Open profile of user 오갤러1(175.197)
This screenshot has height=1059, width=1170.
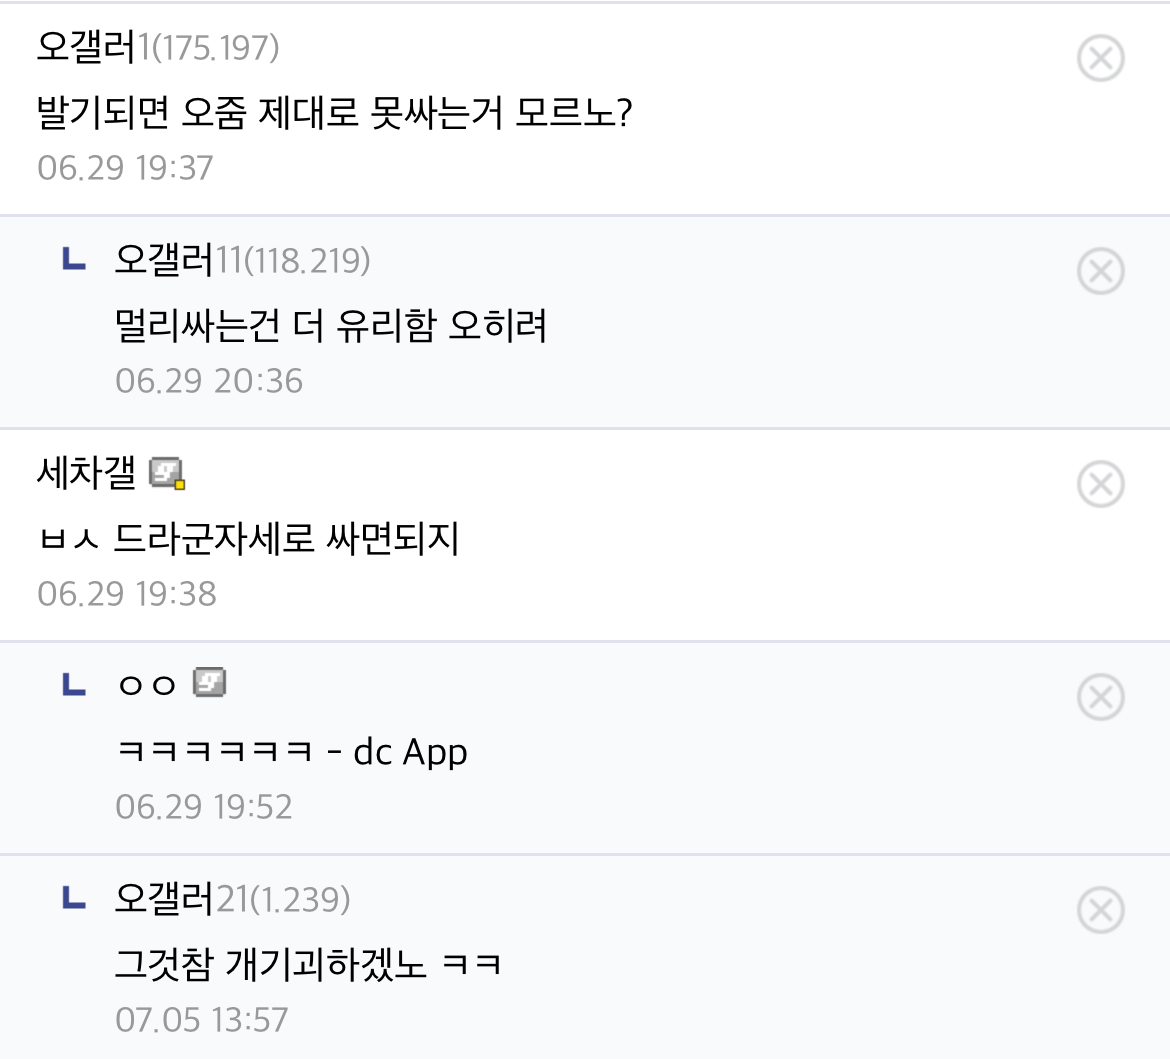click(x=158, y=47)
